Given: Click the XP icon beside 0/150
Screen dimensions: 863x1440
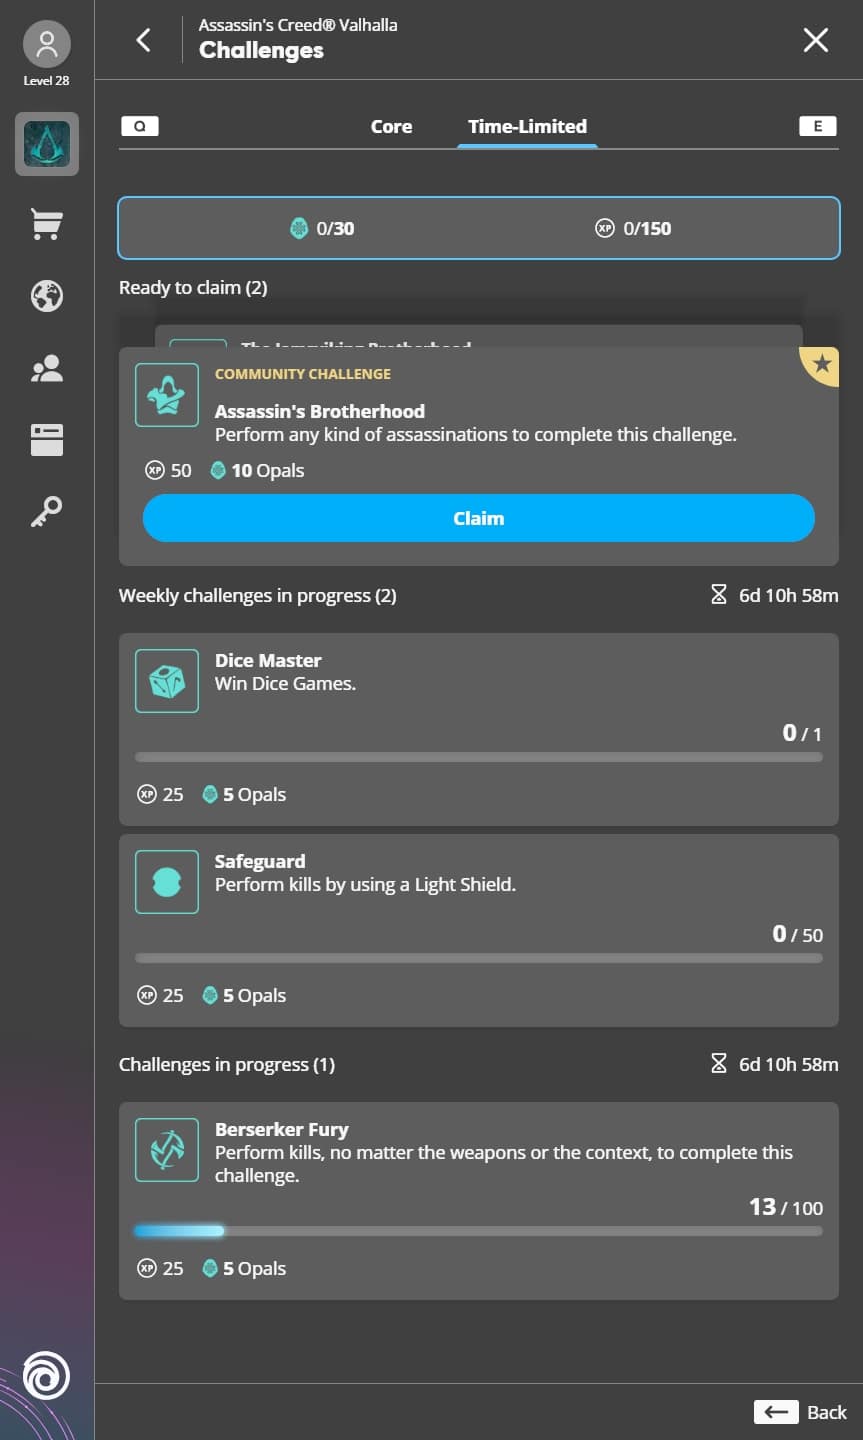Looking at the screenshot, I should point(604,228).
